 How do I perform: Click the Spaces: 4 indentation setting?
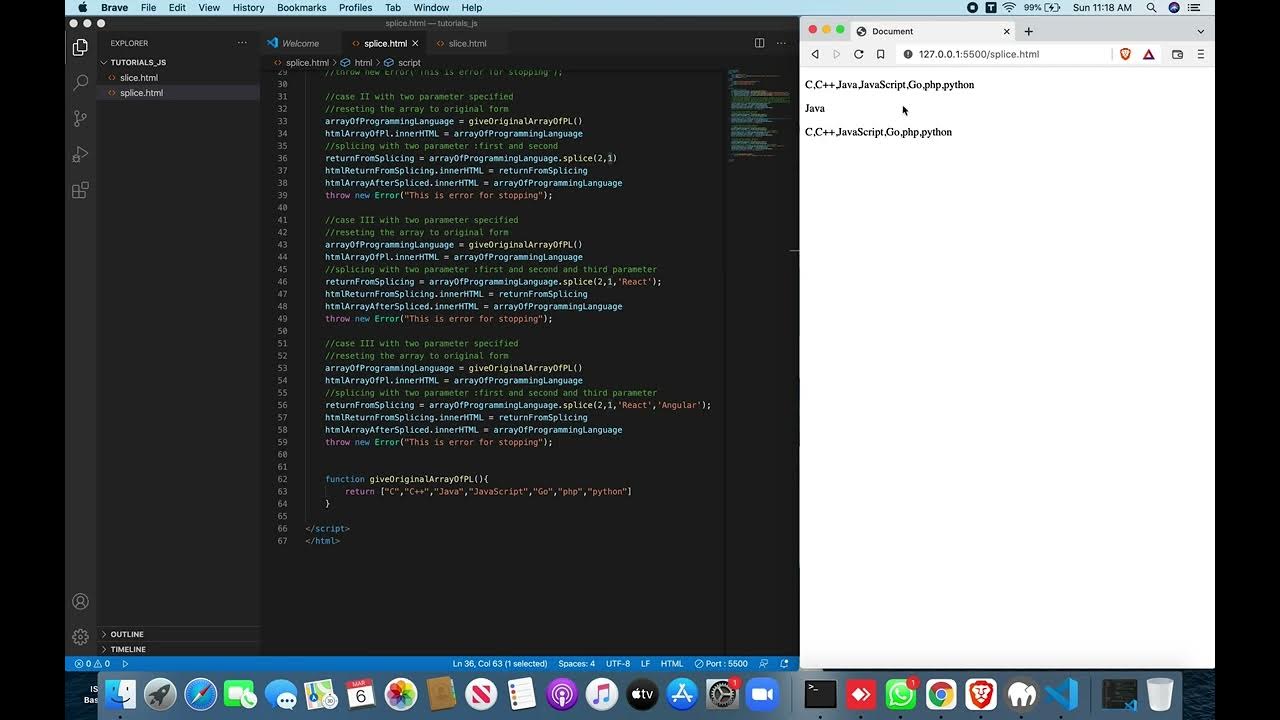coord(576,663)
